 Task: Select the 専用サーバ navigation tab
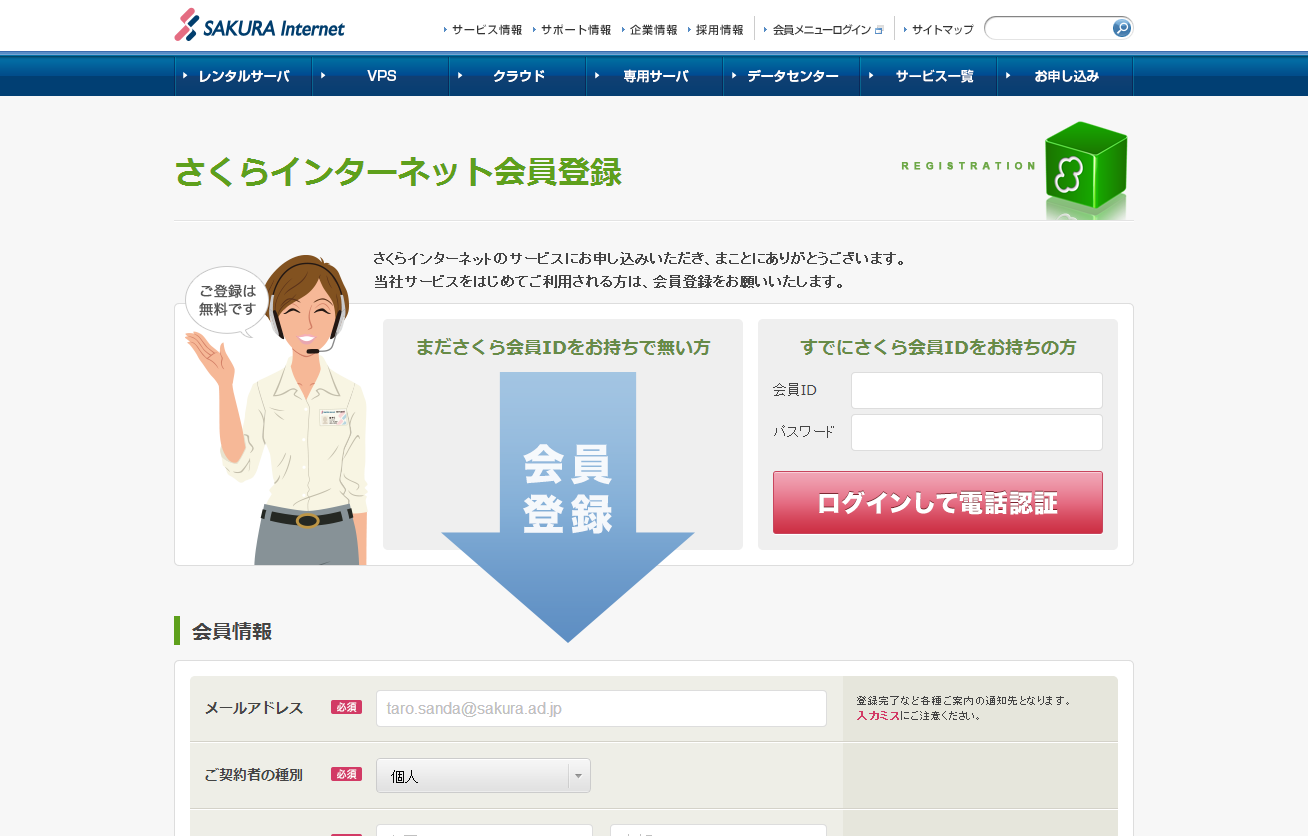click(x=655, y=76)
